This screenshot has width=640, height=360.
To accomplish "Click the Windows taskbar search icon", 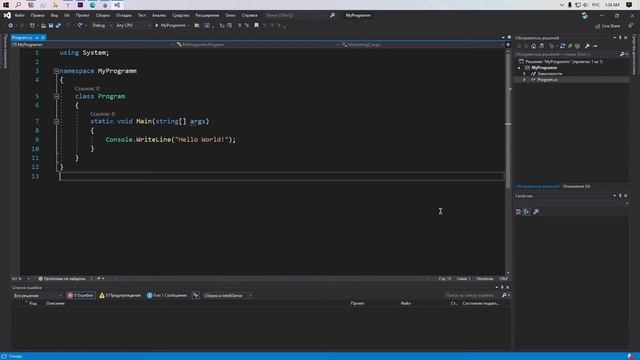I will point(18,5).
